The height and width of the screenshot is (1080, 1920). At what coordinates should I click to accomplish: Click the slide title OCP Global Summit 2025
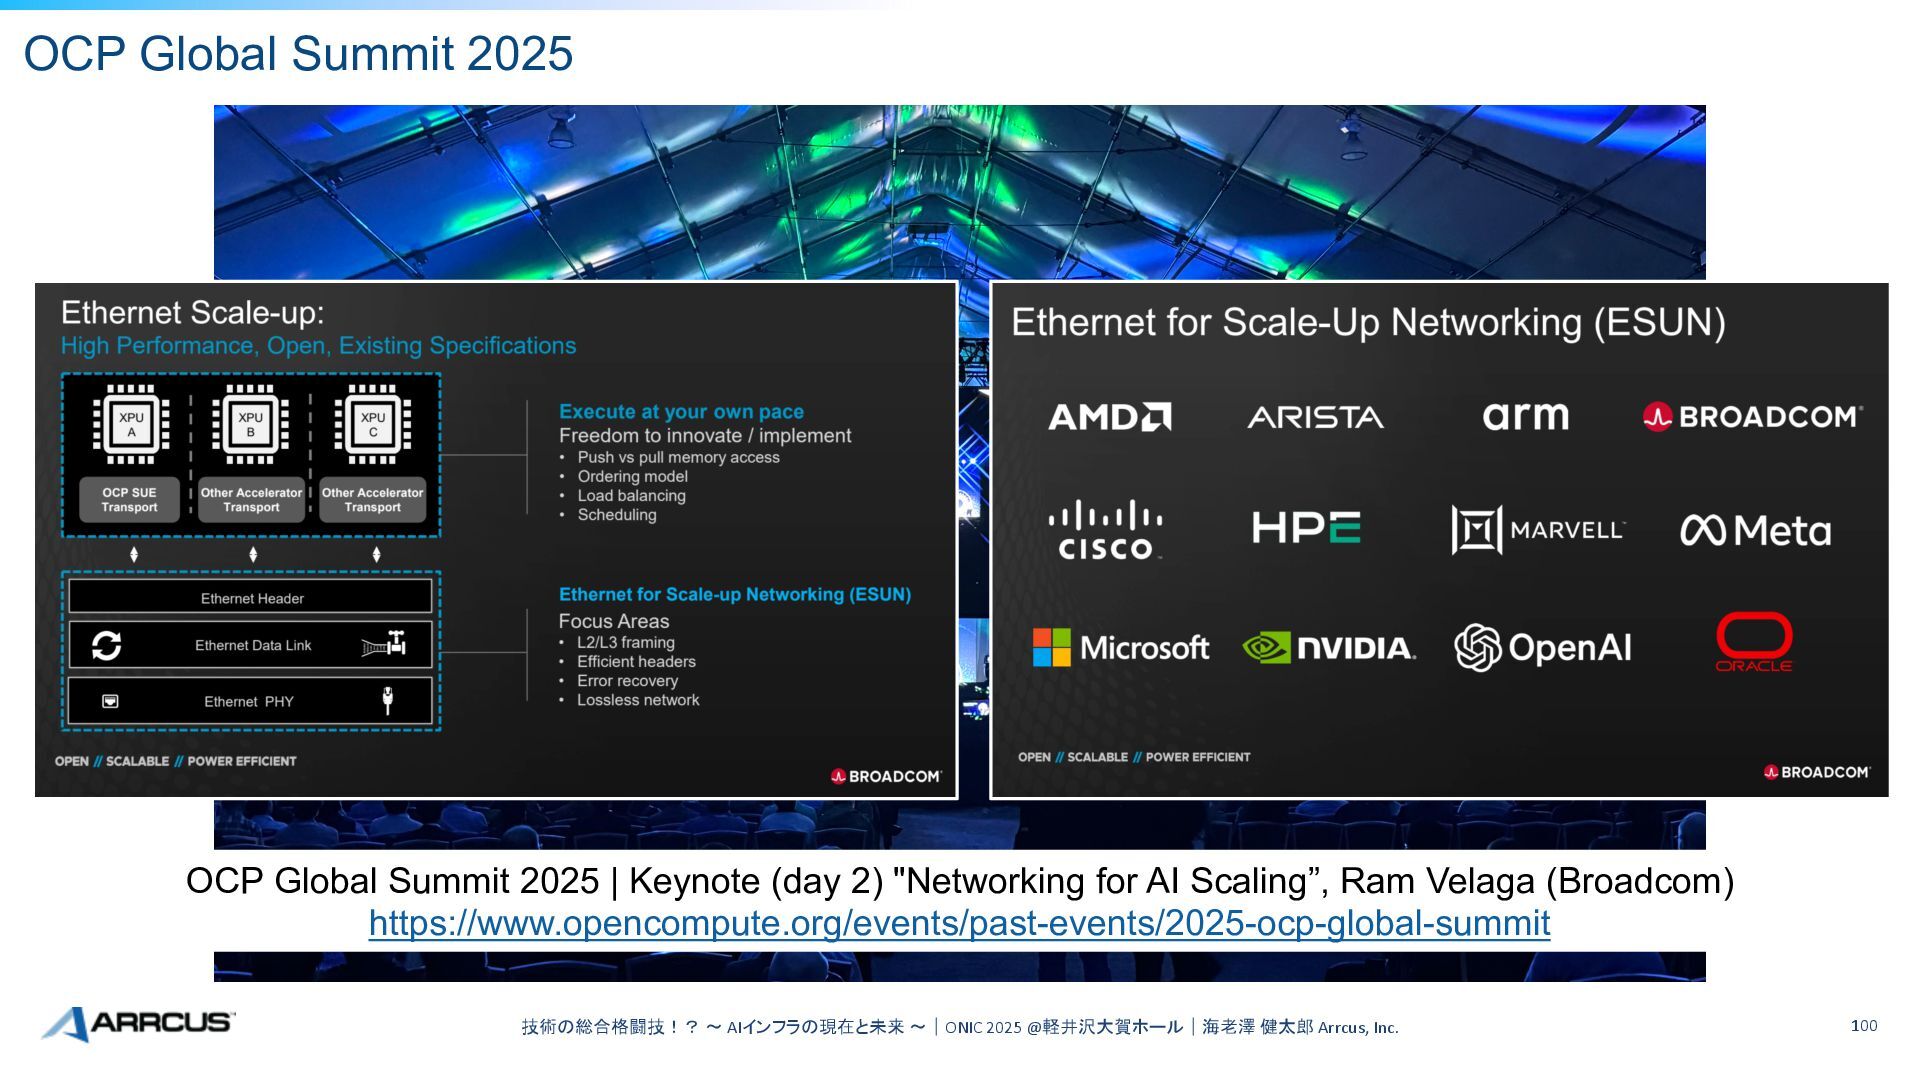tap(298, 54)
